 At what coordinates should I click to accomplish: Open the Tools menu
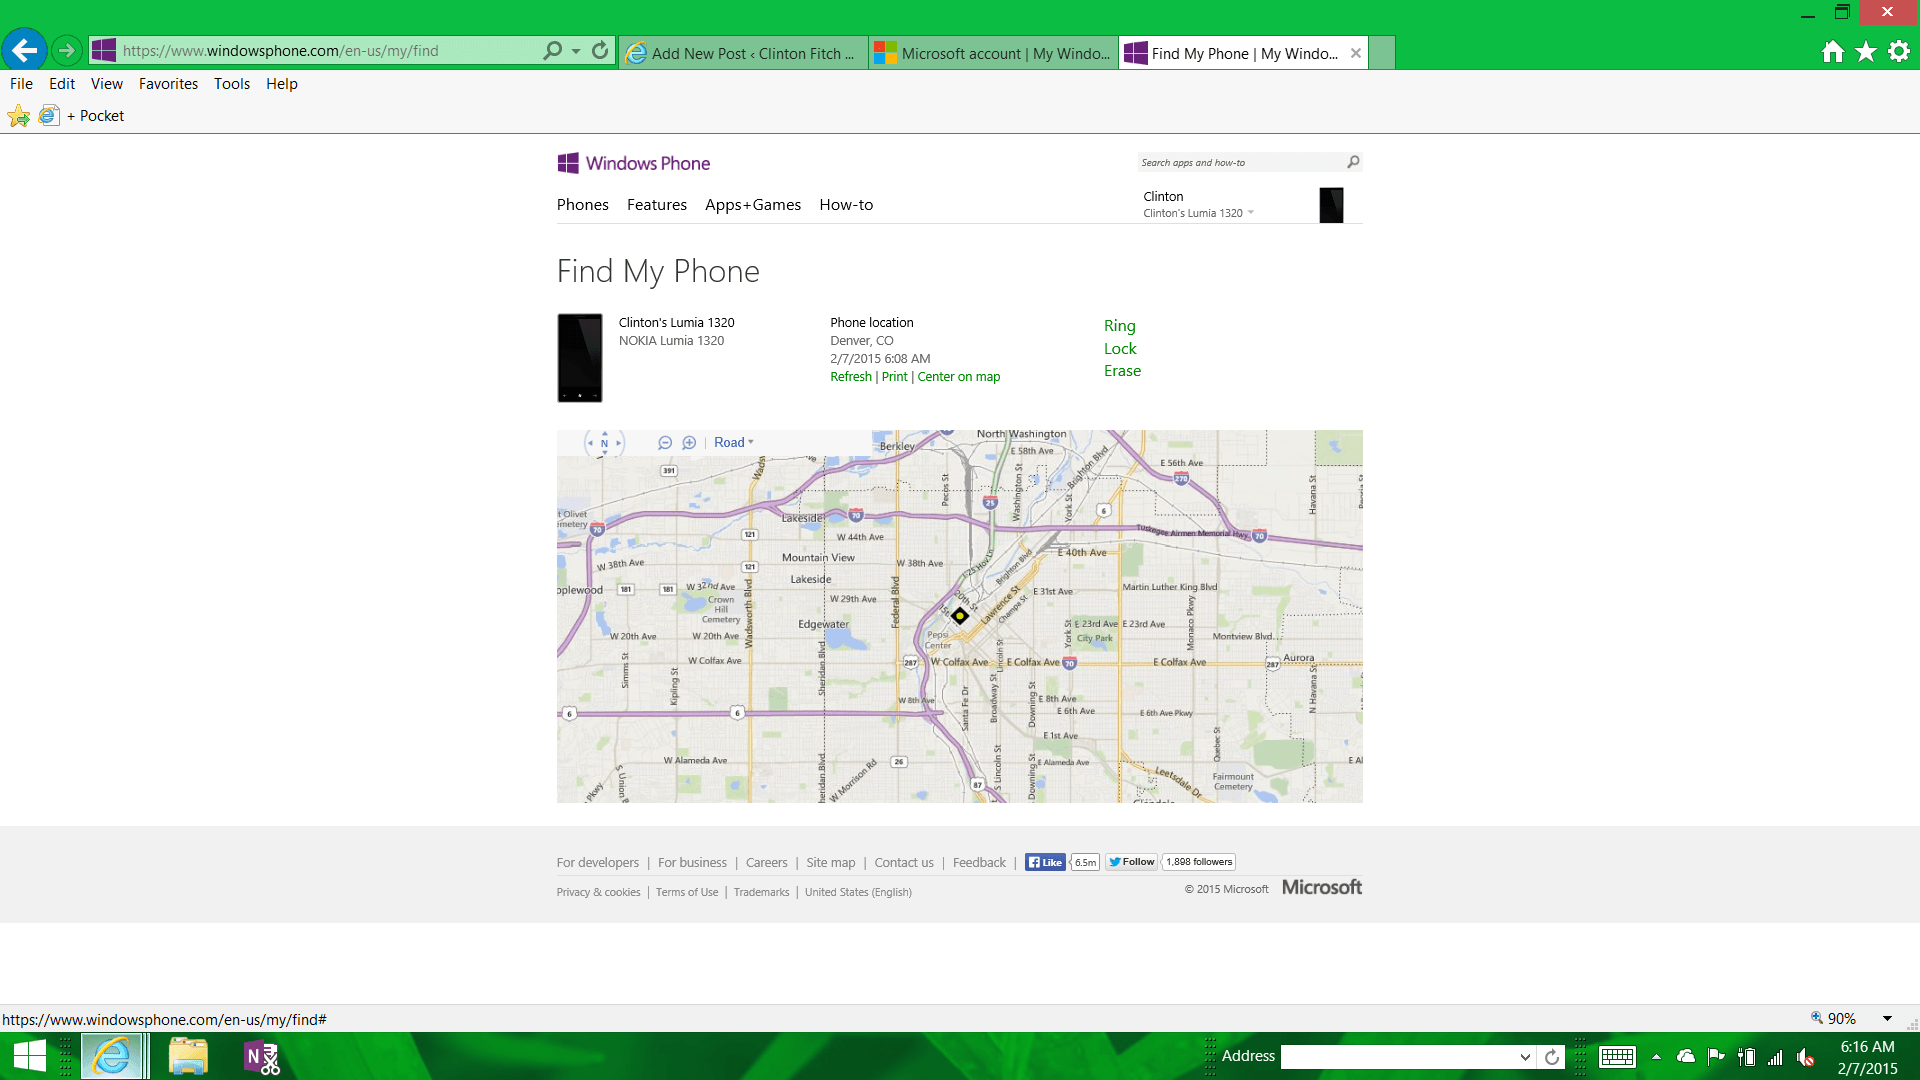click(x=232, y=84)
